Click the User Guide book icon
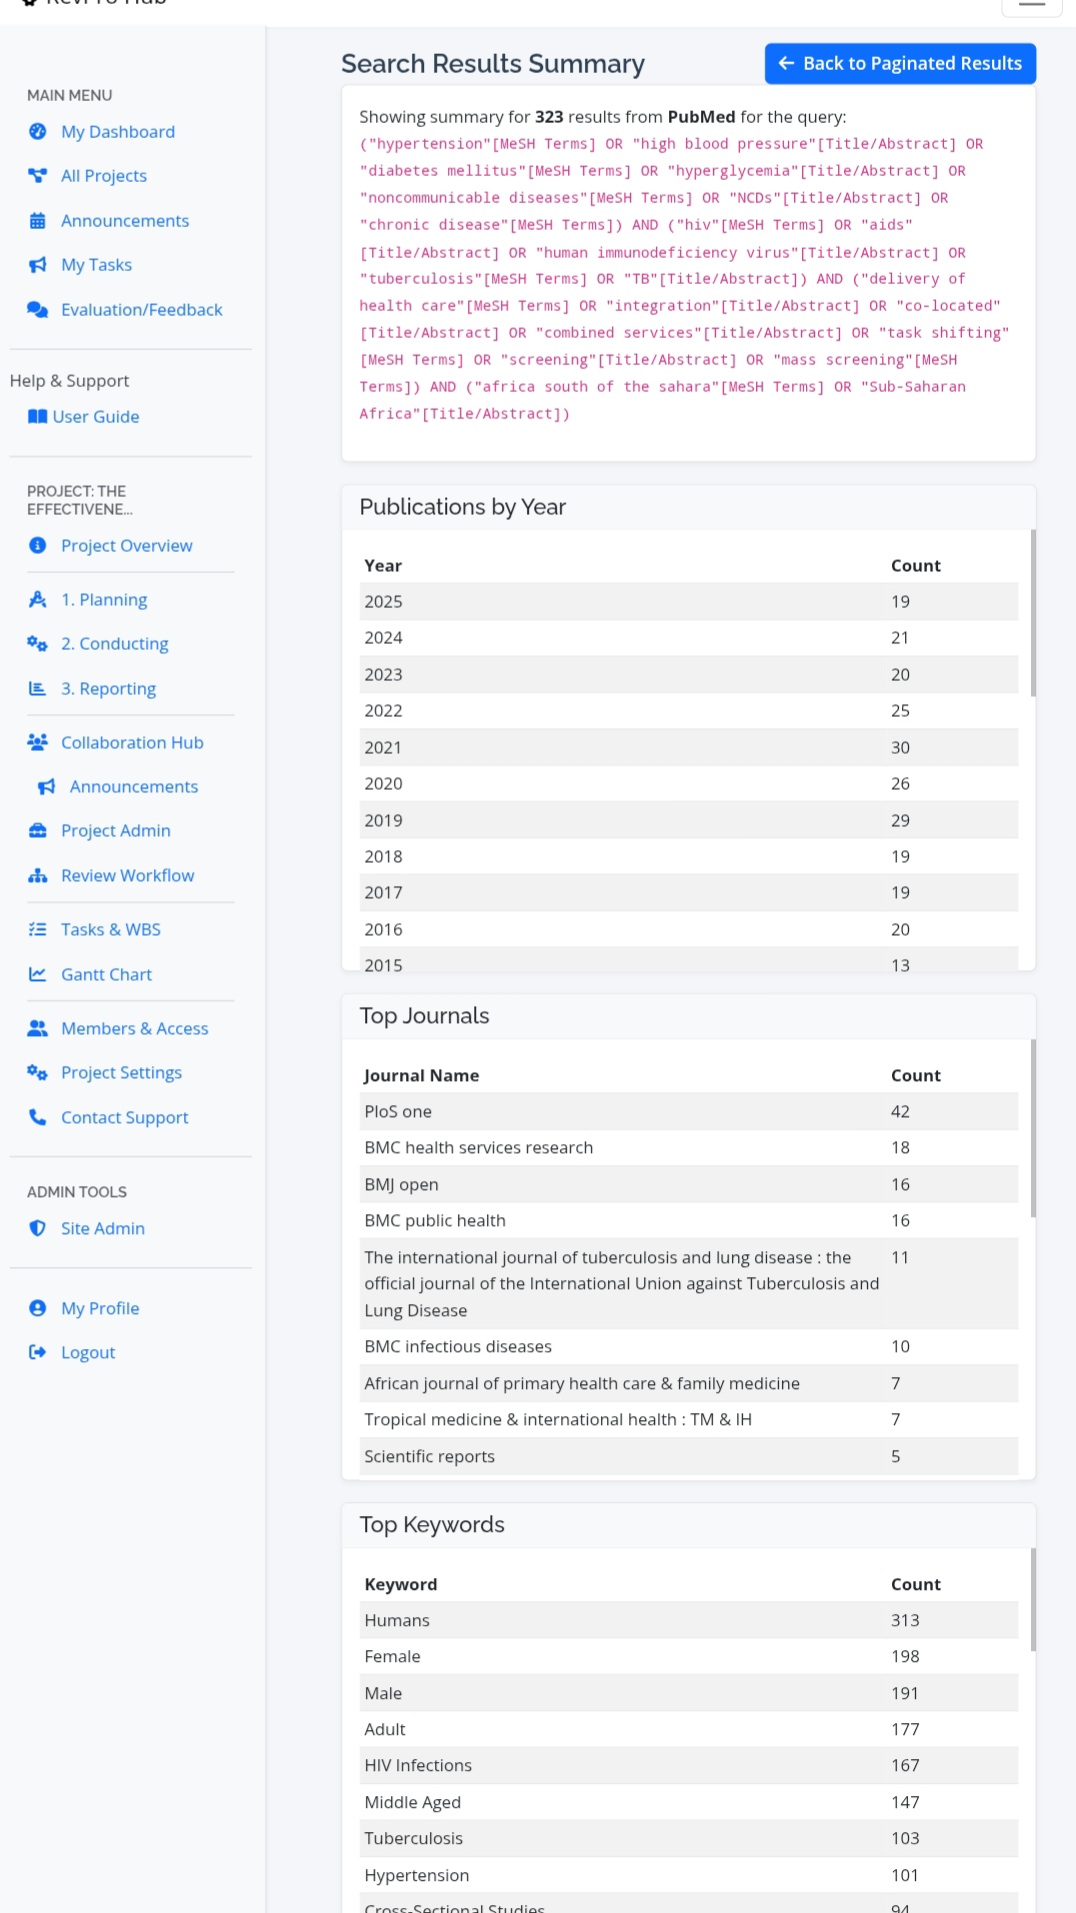This screenshot has height=1913, width=1076. (x=38, y=417)
